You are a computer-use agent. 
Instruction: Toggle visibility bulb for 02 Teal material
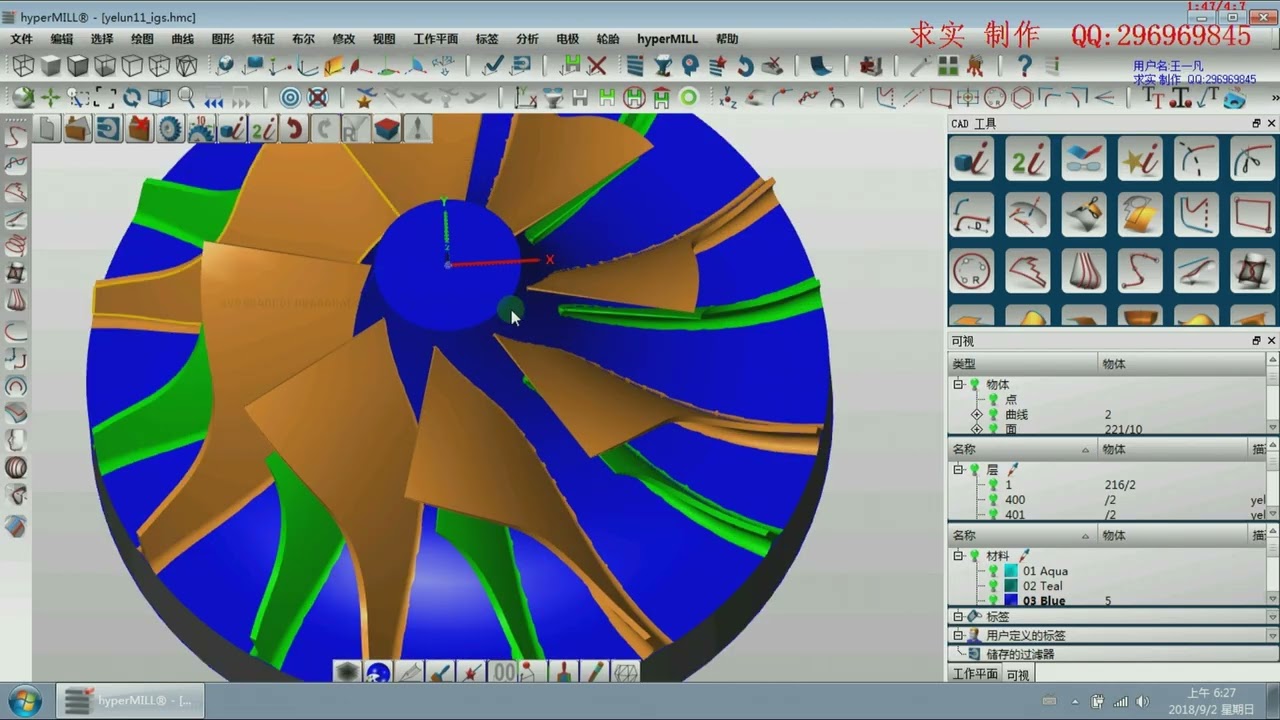994,586
